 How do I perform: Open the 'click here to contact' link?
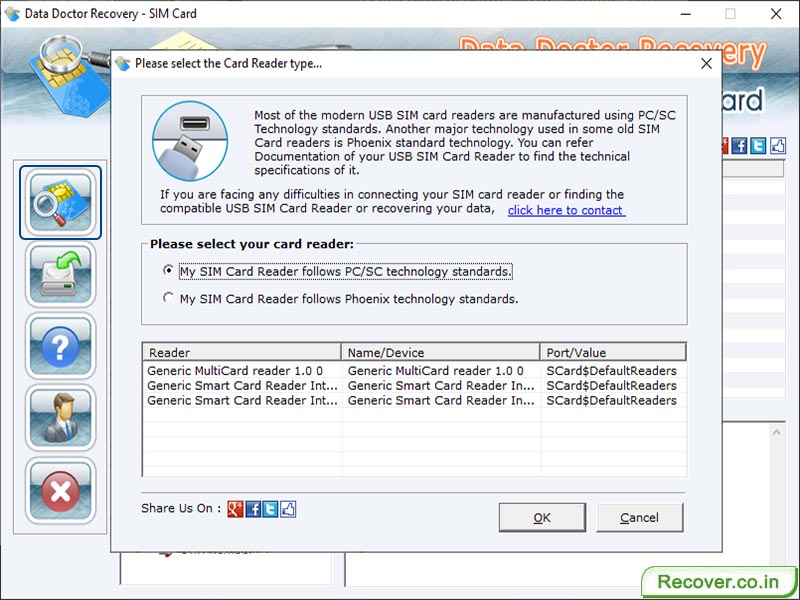(x=565, y=210)
